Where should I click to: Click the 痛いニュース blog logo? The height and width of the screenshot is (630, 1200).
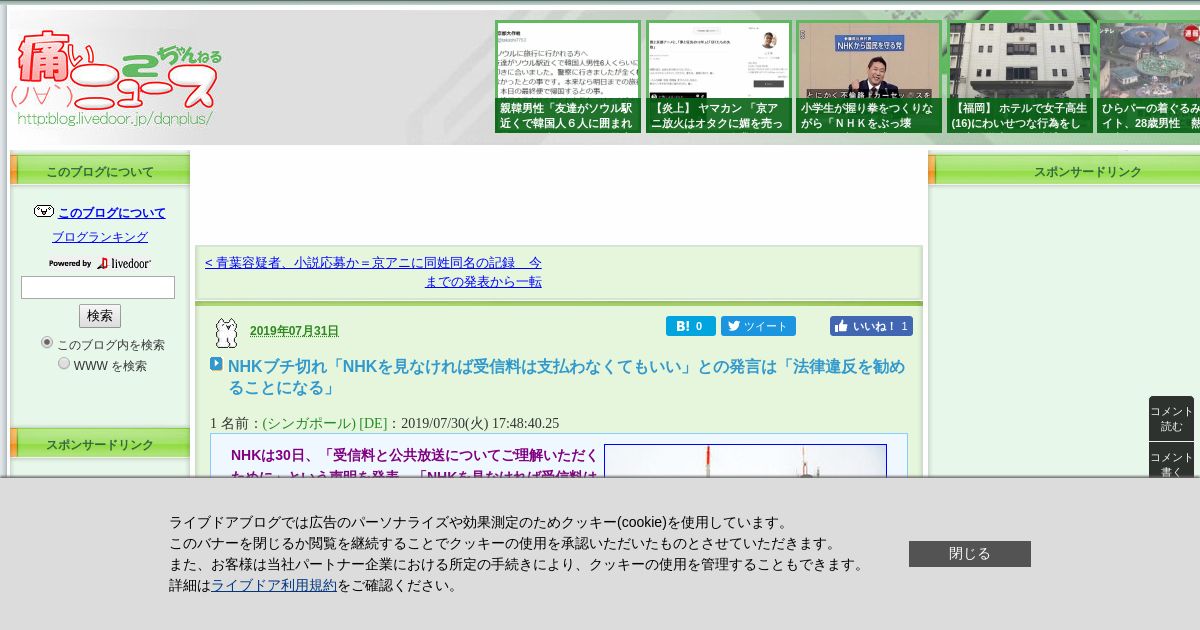116,79
